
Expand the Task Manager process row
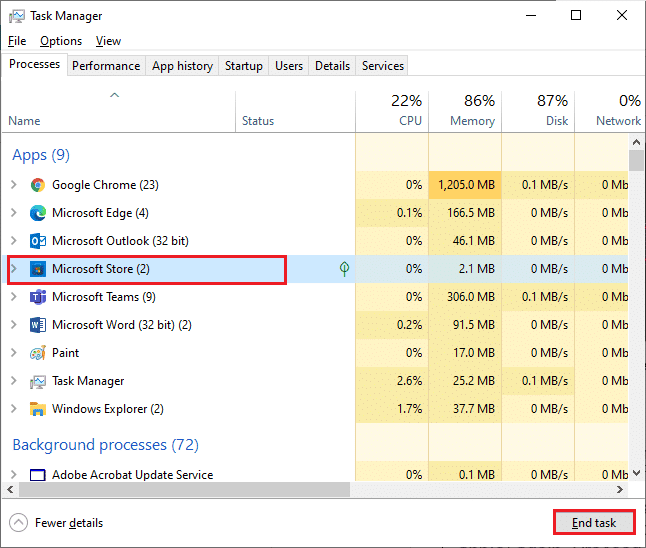(14, 381)
